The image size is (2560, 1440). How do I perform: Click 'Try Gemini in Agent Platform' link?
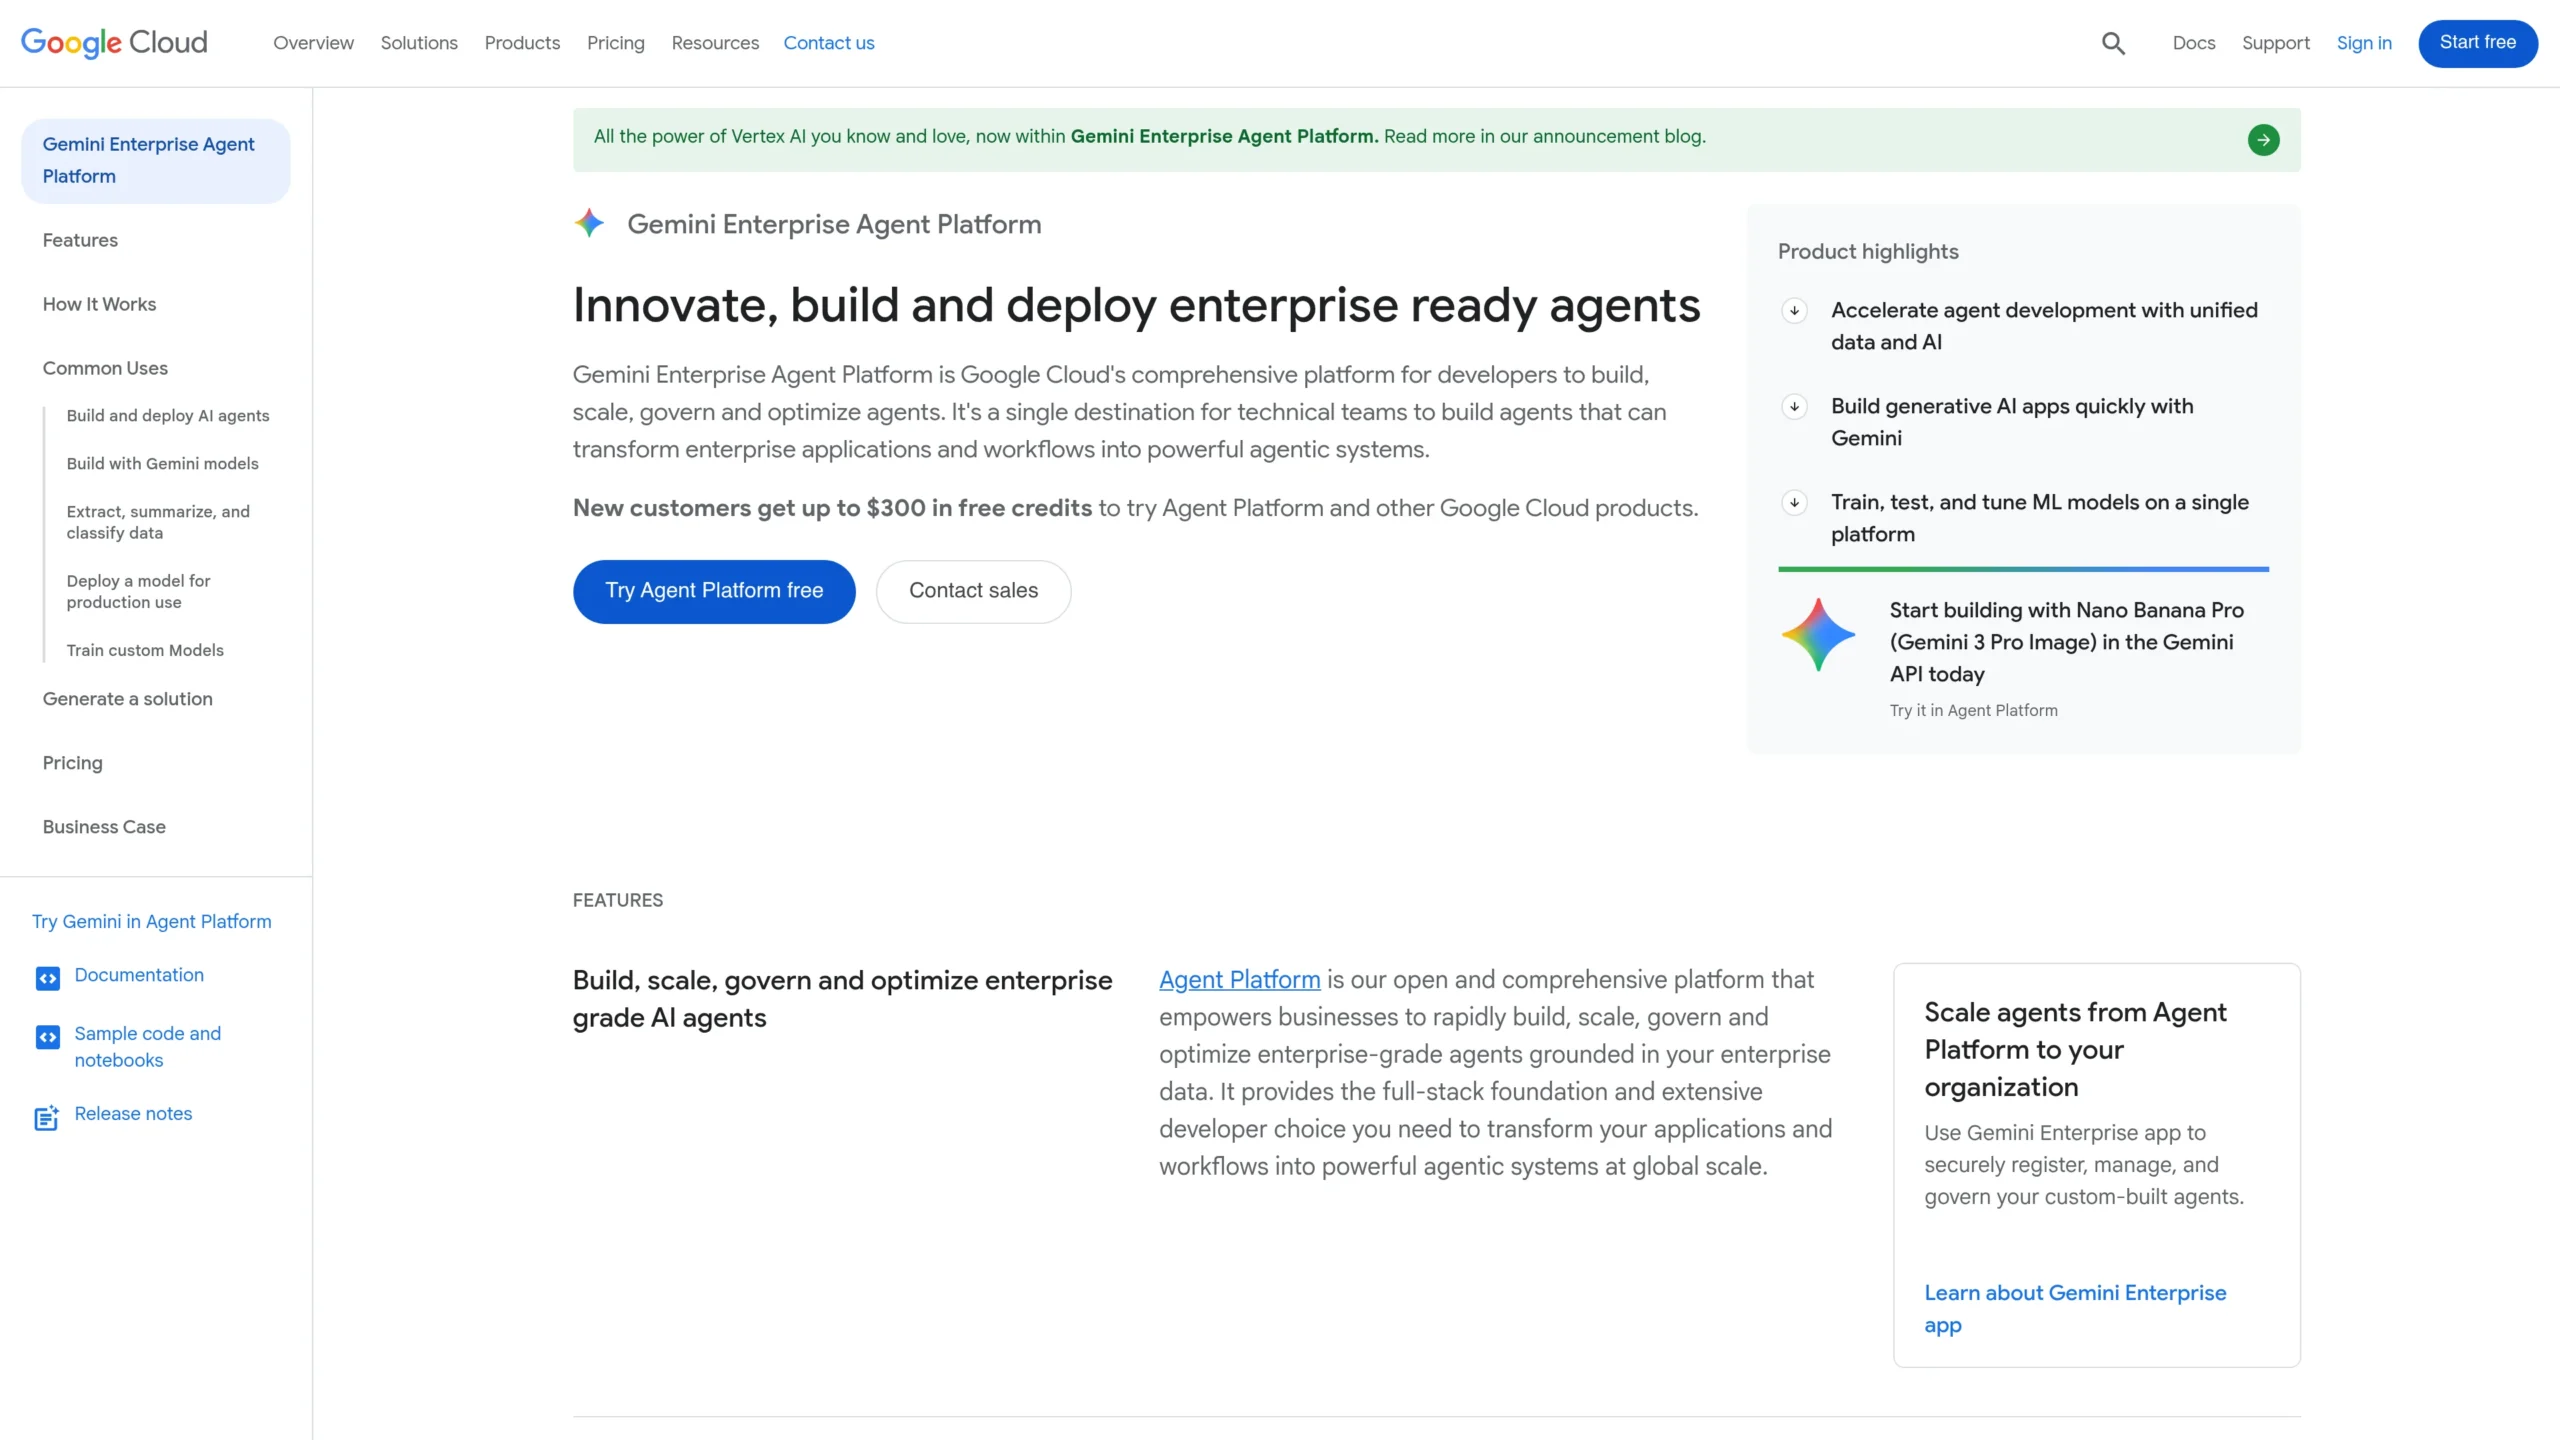(151, 922)
